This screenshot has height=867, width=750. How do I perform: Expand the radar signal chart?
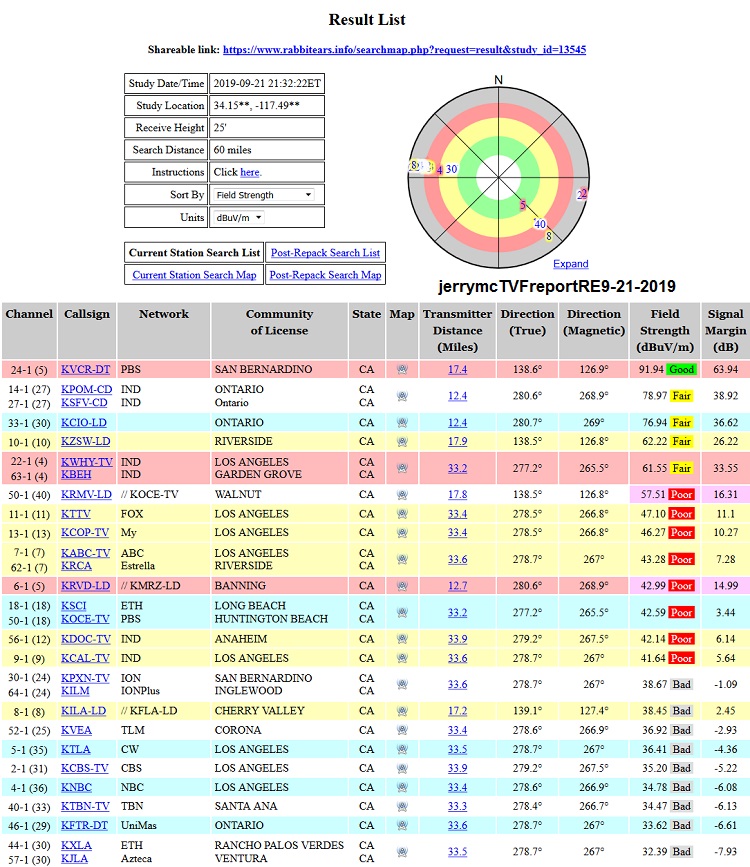pyautogui.click(x=570, y=264)
